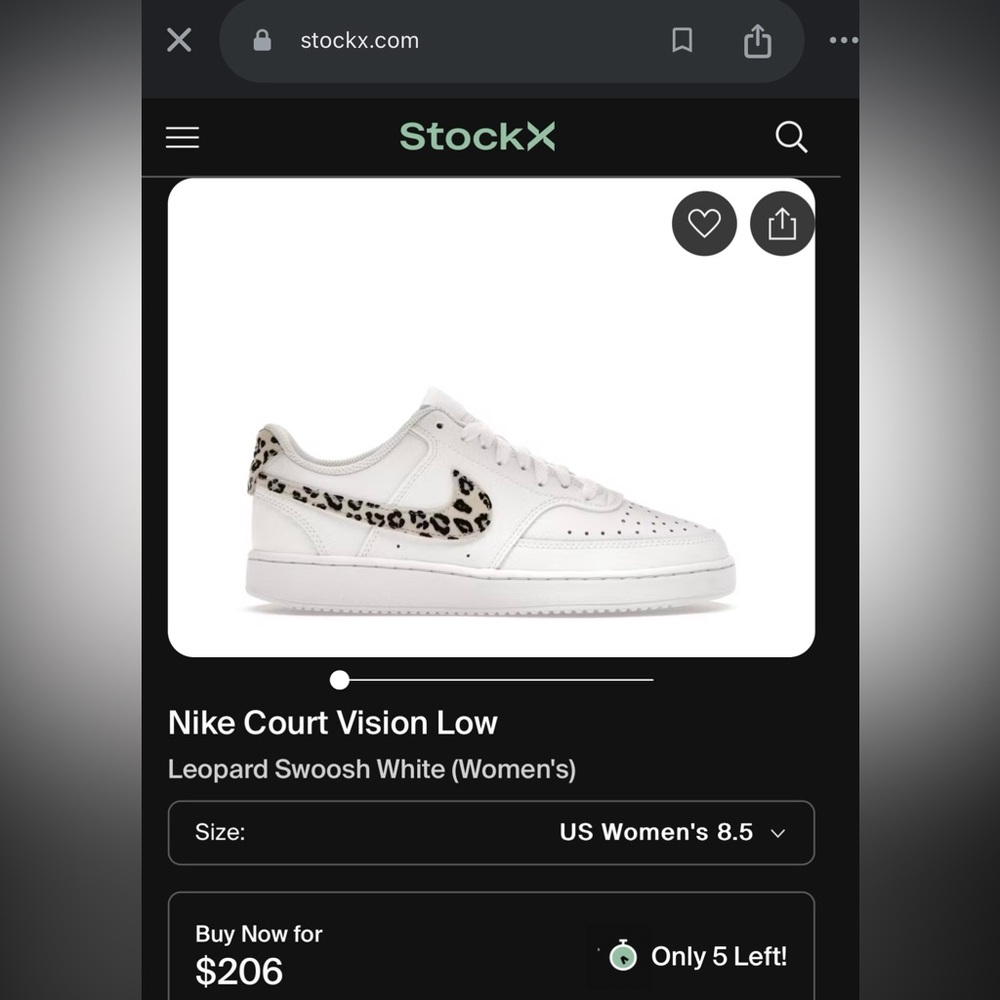Go to StockX home via logo
Viewport: 1000px width, 1000px height.
click(x=477, y=136)
